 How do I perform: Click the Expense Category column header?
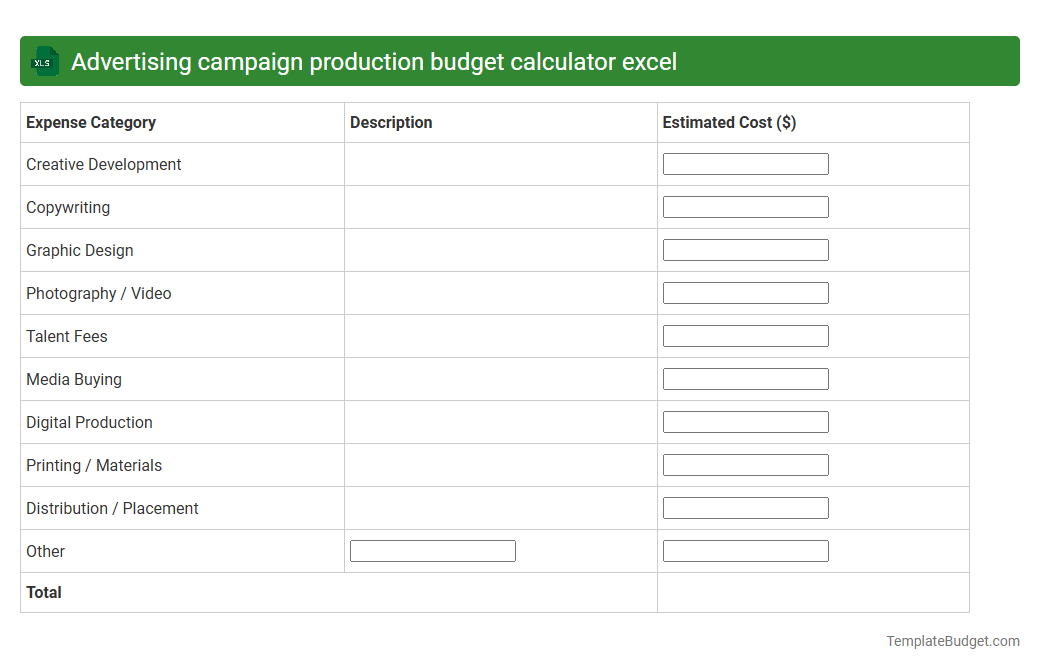[x=90, y=122]
